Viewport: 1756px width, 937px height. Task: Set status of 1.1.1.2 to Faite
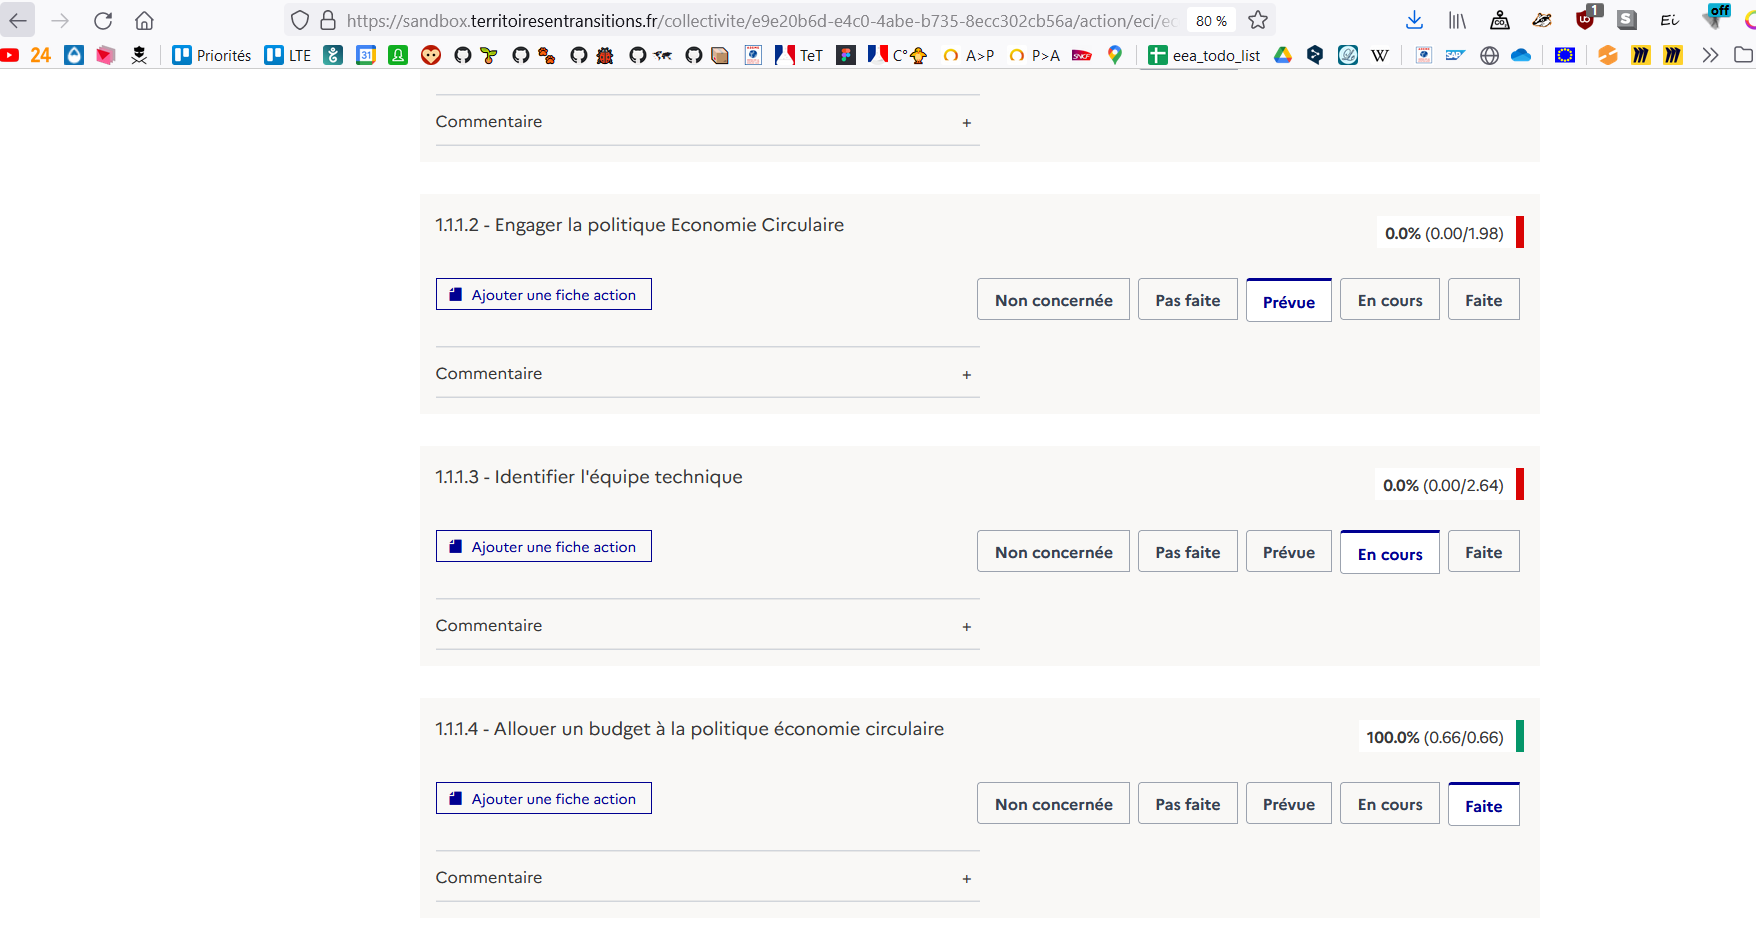point(1483,299)
